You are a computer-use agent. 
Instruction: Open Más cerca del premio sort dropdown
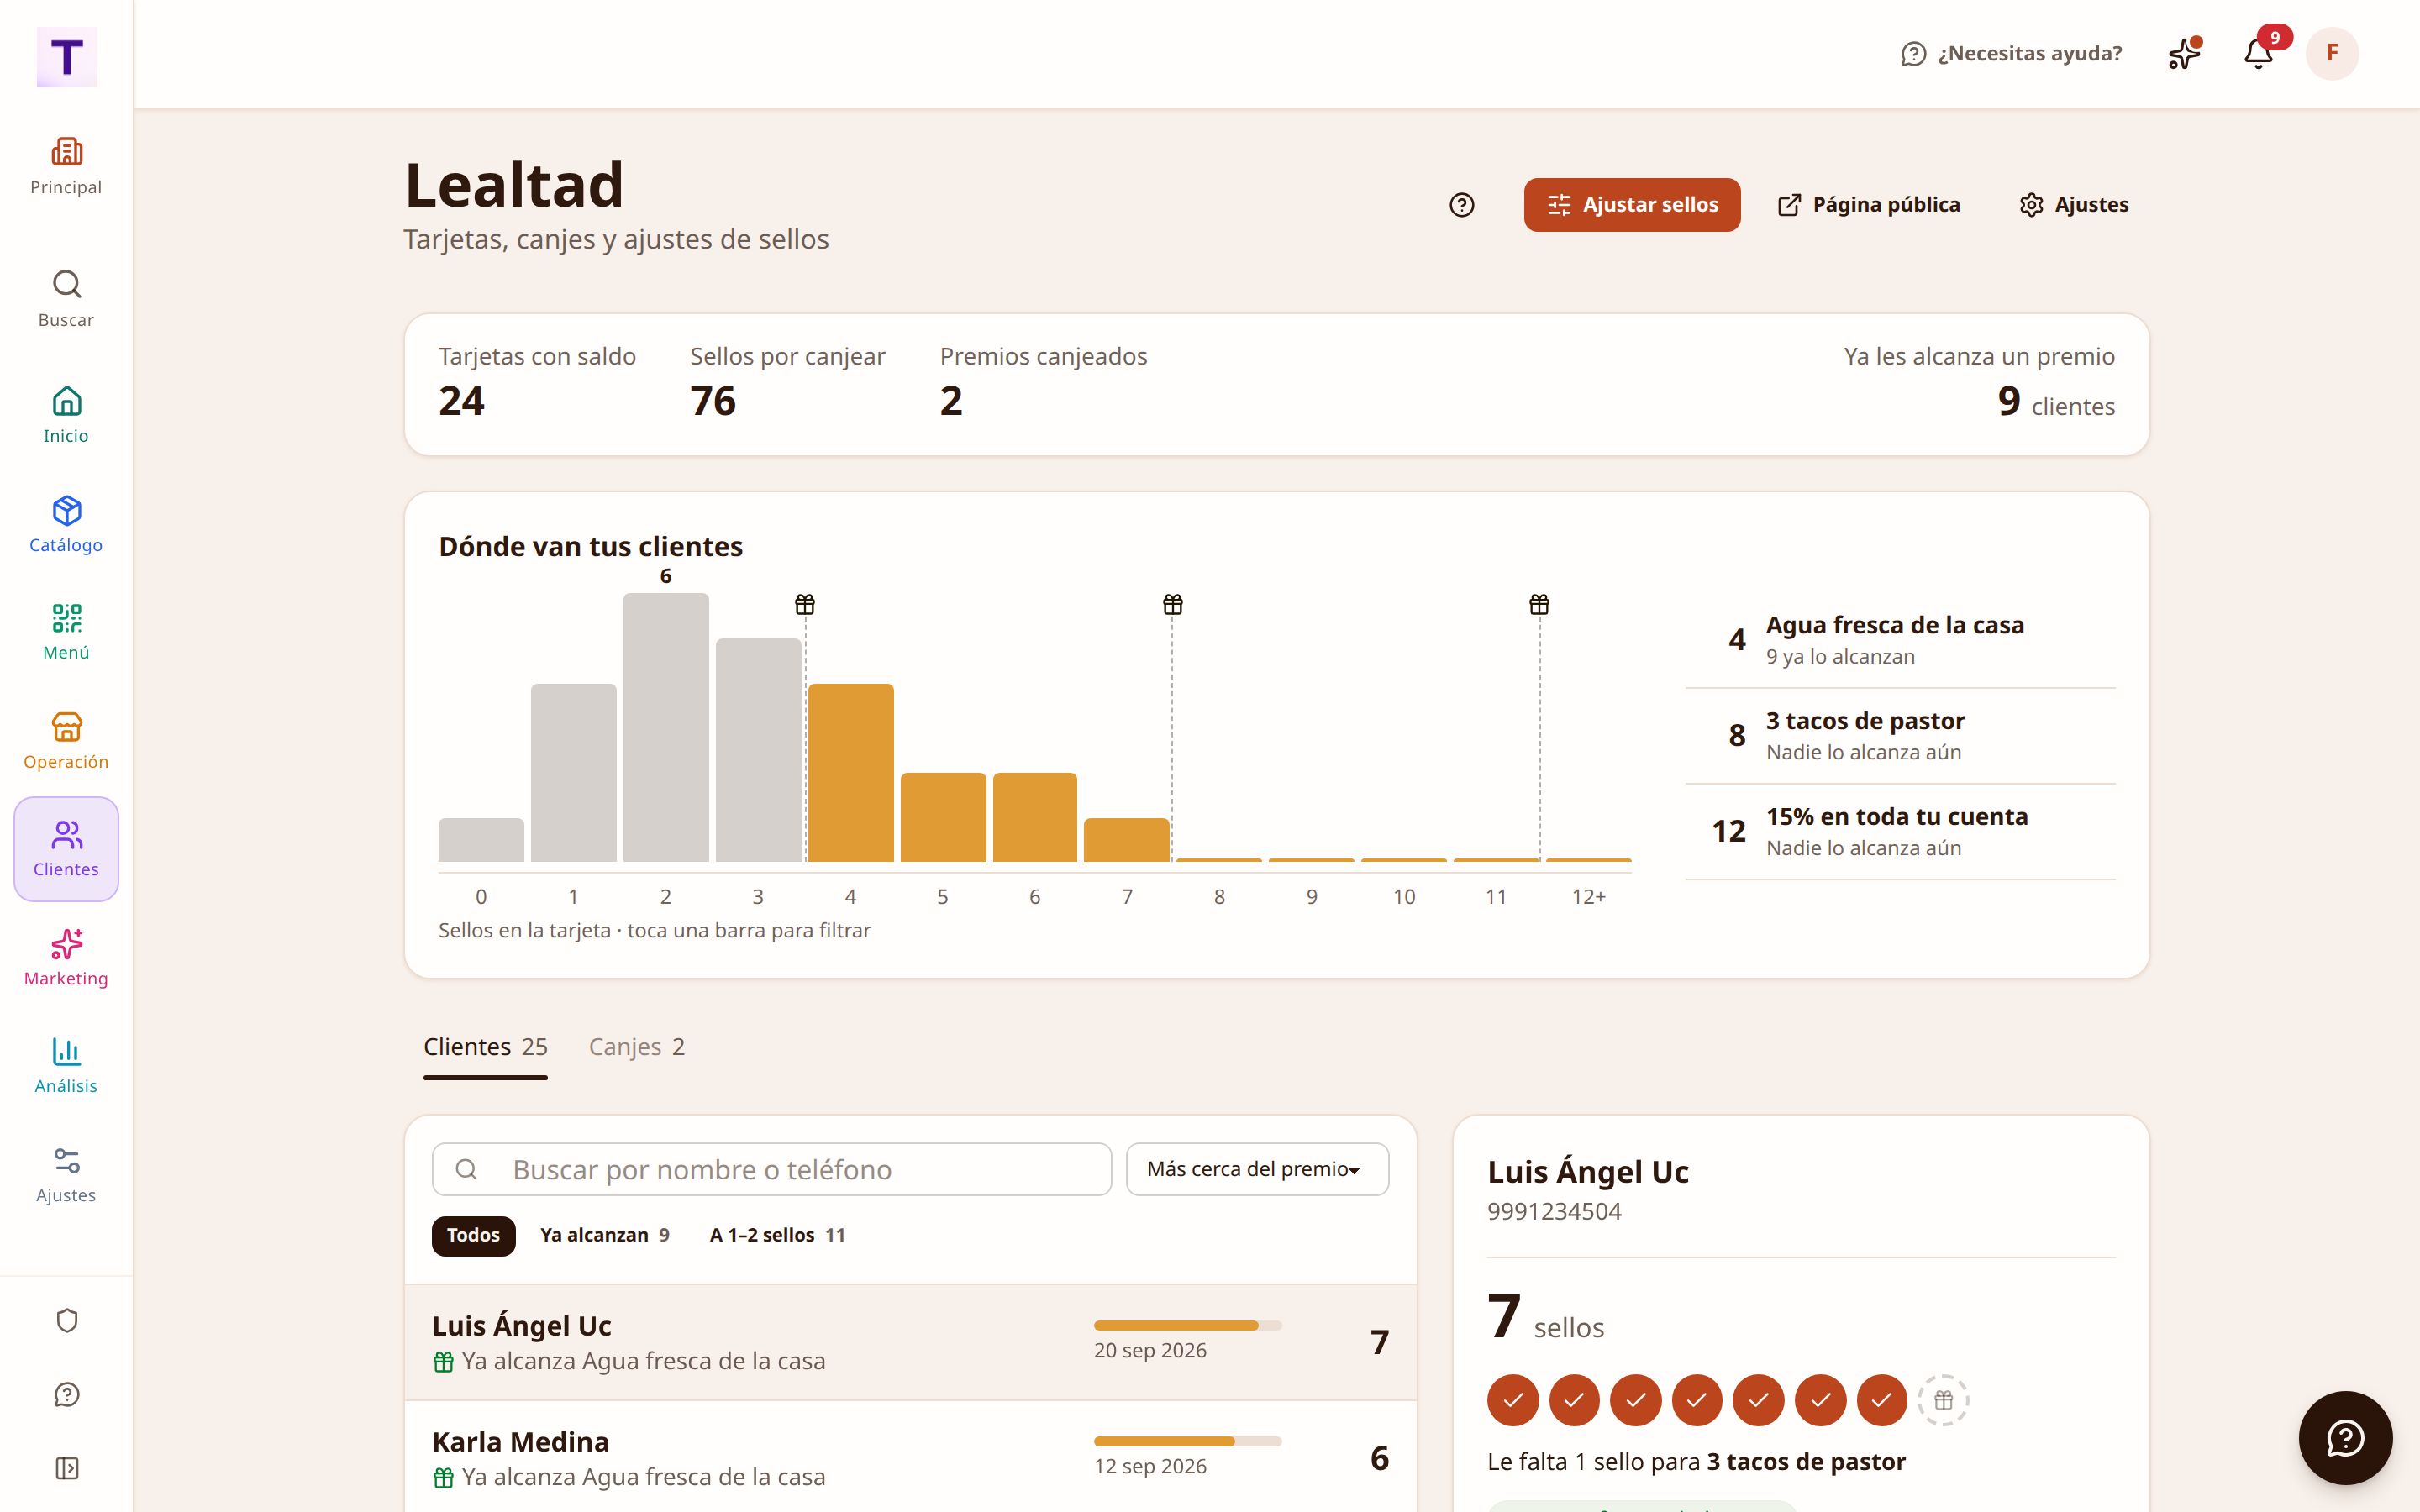1257,1169
